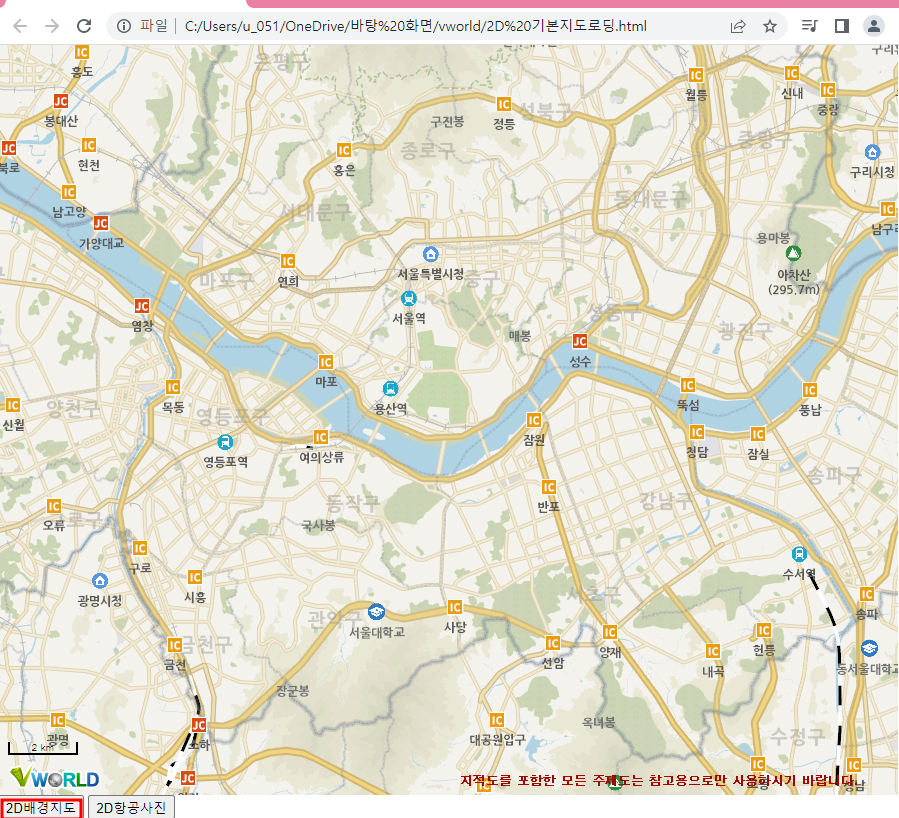Click the 연희 IC marker
The image size is (899, 818).
pyautogui.click(x=287, y=261)
